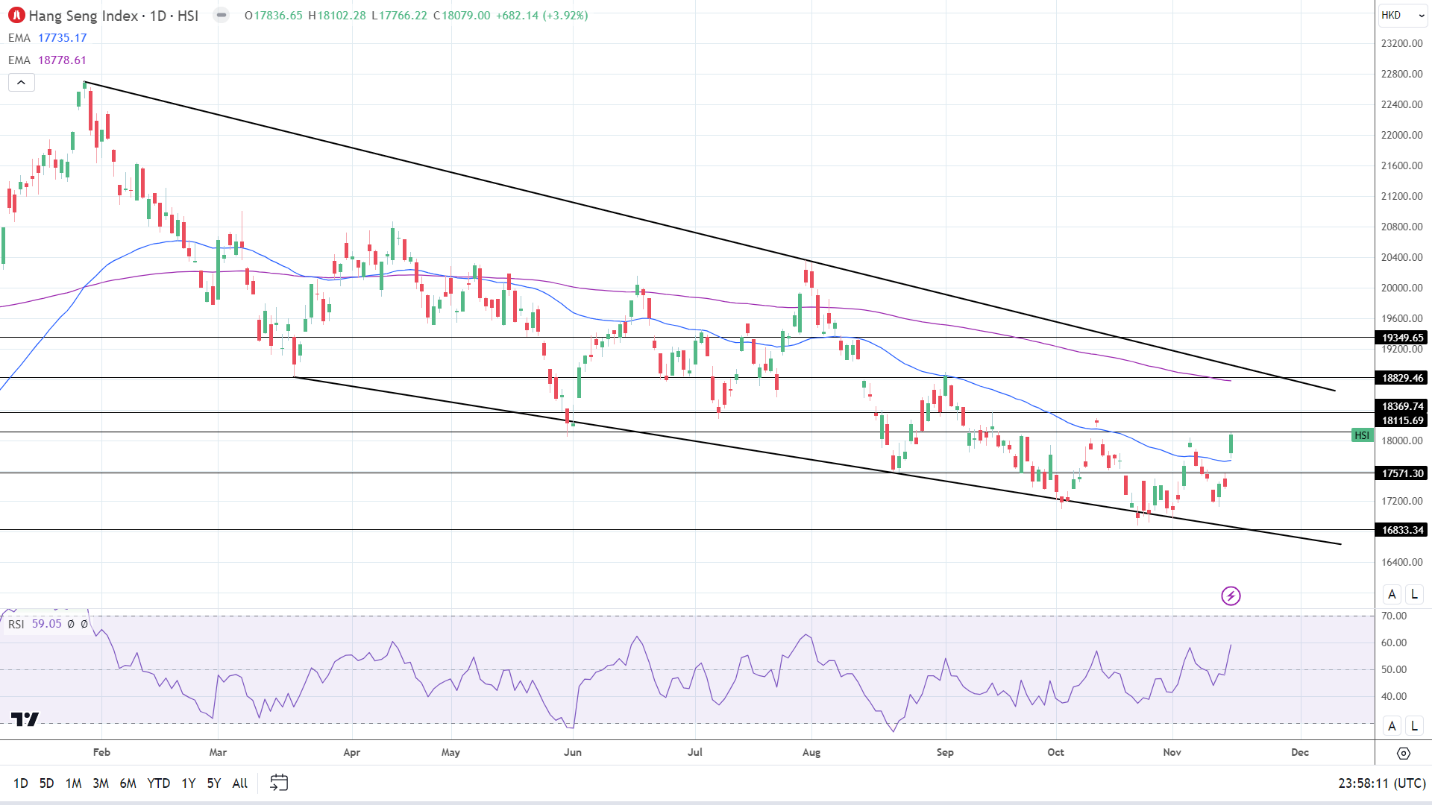Viewport: 1432px width, 805px height.
Task: Select the 5D time range
Action: click(47, 783)
